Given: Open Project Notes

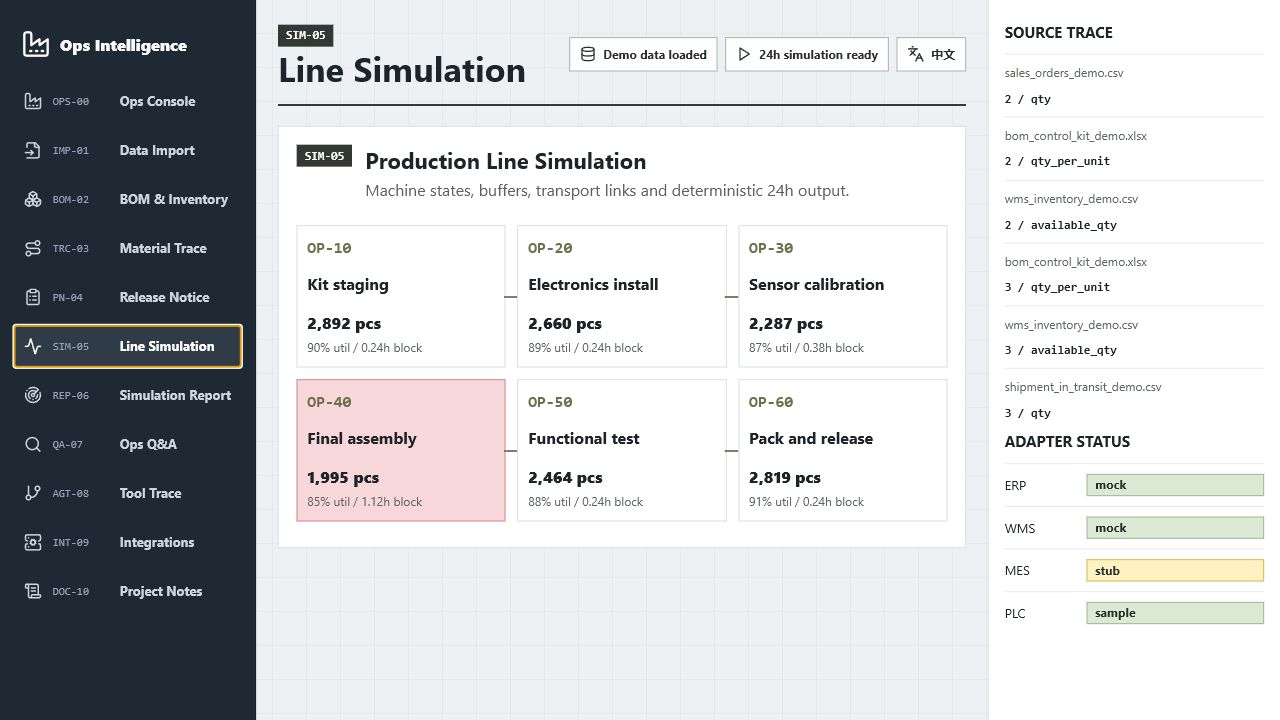Looking at the screenshot, I should [127, 591].
